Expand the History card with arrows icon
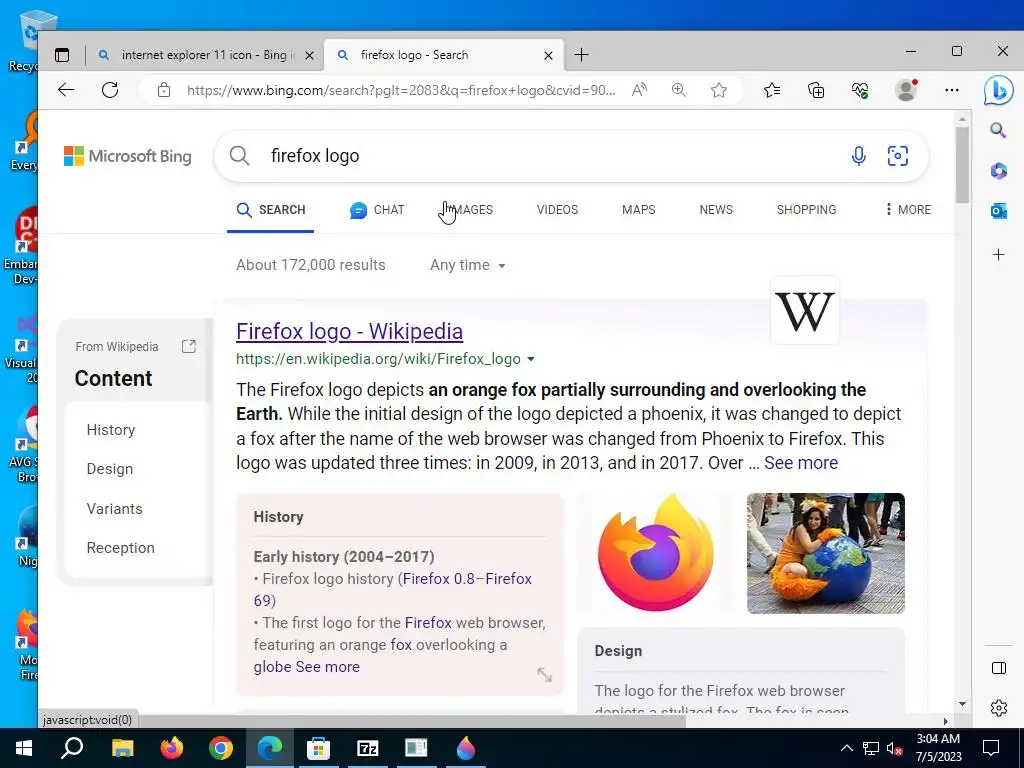The width and height of the screenshot is (1024, 768). [544, 675]
